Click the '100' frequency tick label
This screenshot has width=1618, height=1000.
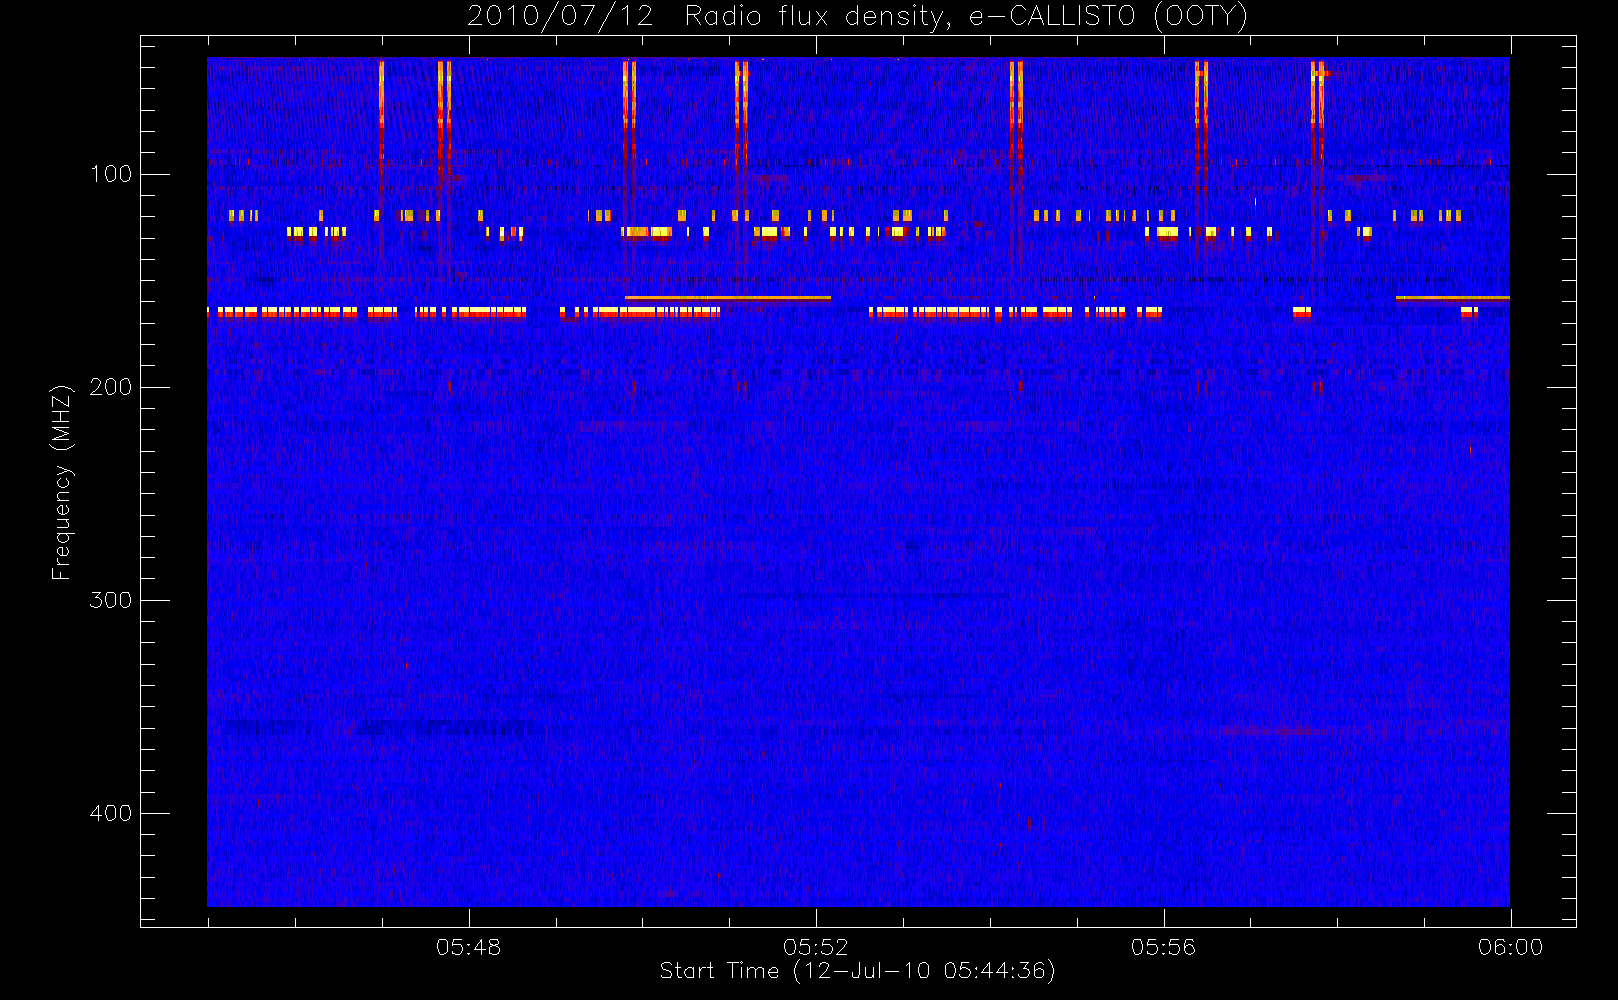(111, 174)
